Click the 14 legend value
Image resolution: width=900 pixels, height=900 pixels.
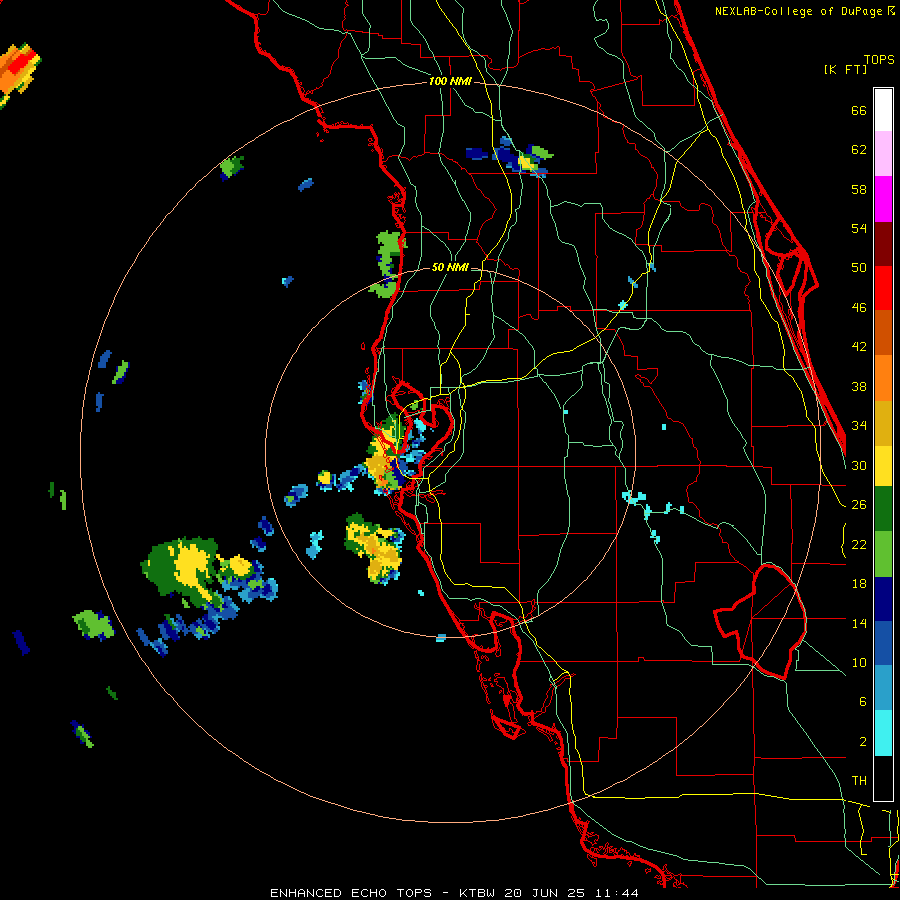tap(859, 623)
